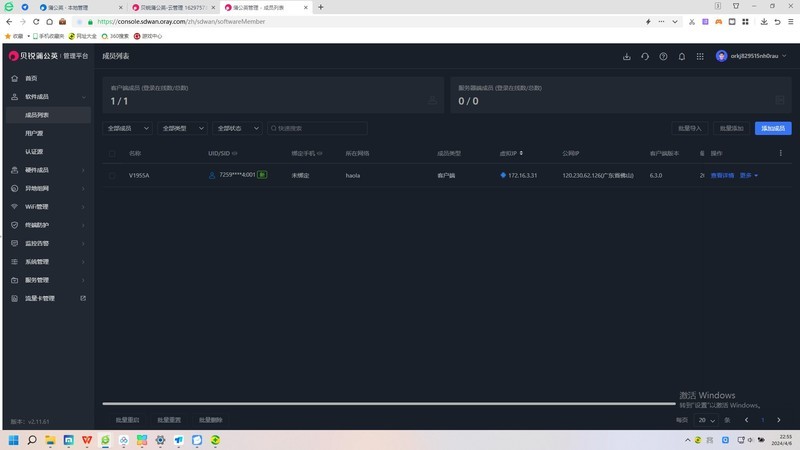Click the 流量卡管理 external link icon
This screenshot has height=450, width=800.
pyautogui.click(x=83, y=298)
